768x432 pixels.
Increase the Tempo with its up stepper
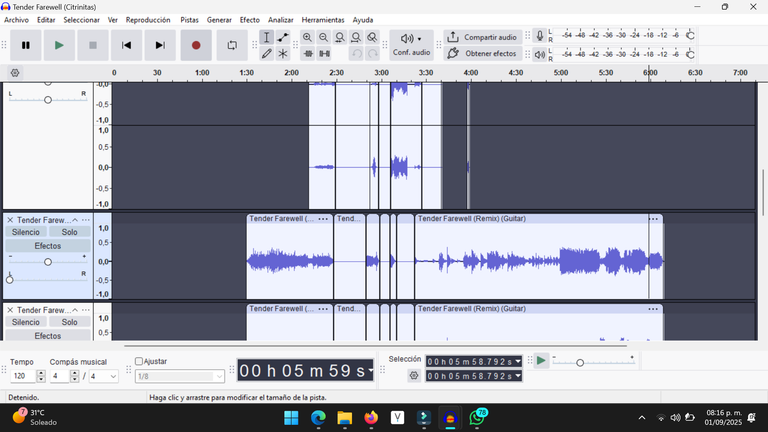[x=41, y=373]
